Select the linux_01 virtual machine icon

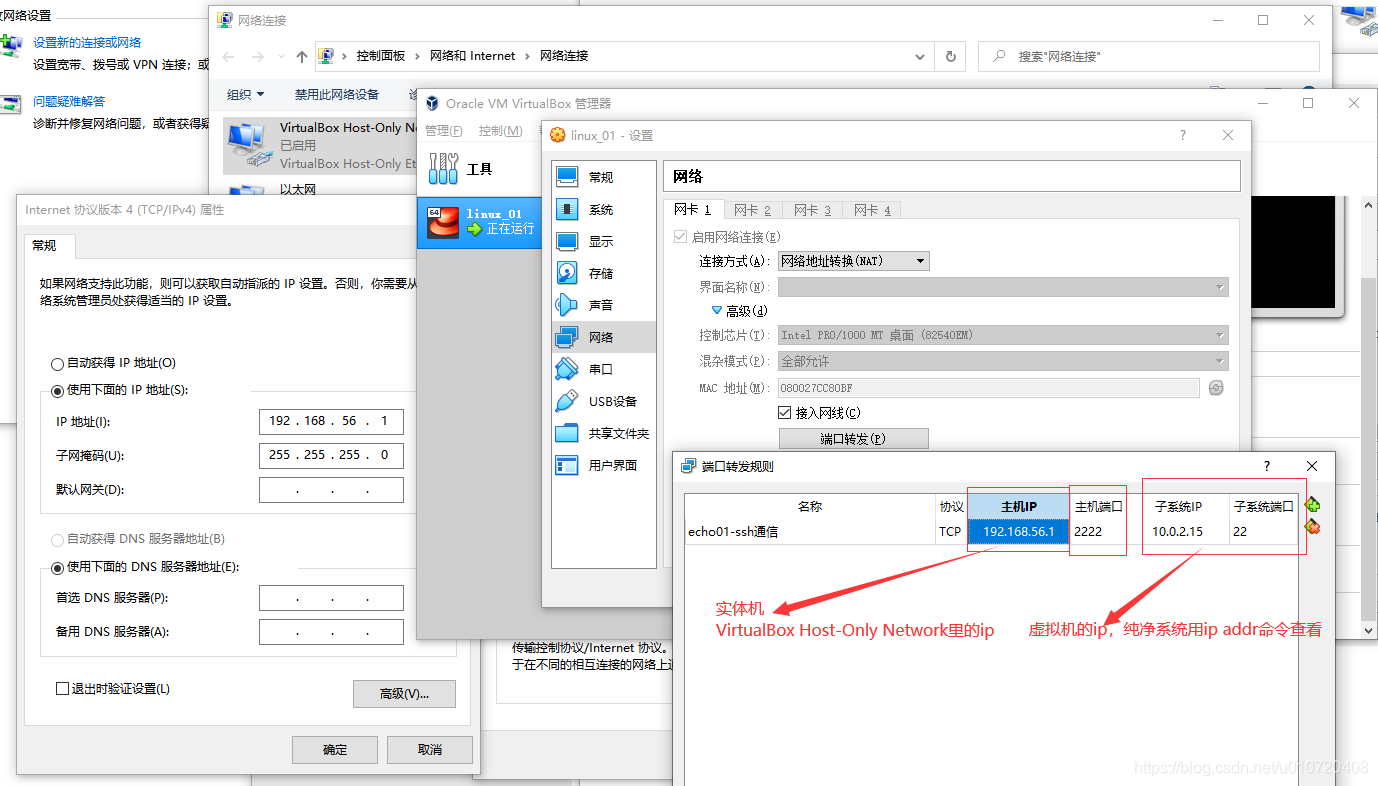[x=443, y=222]
